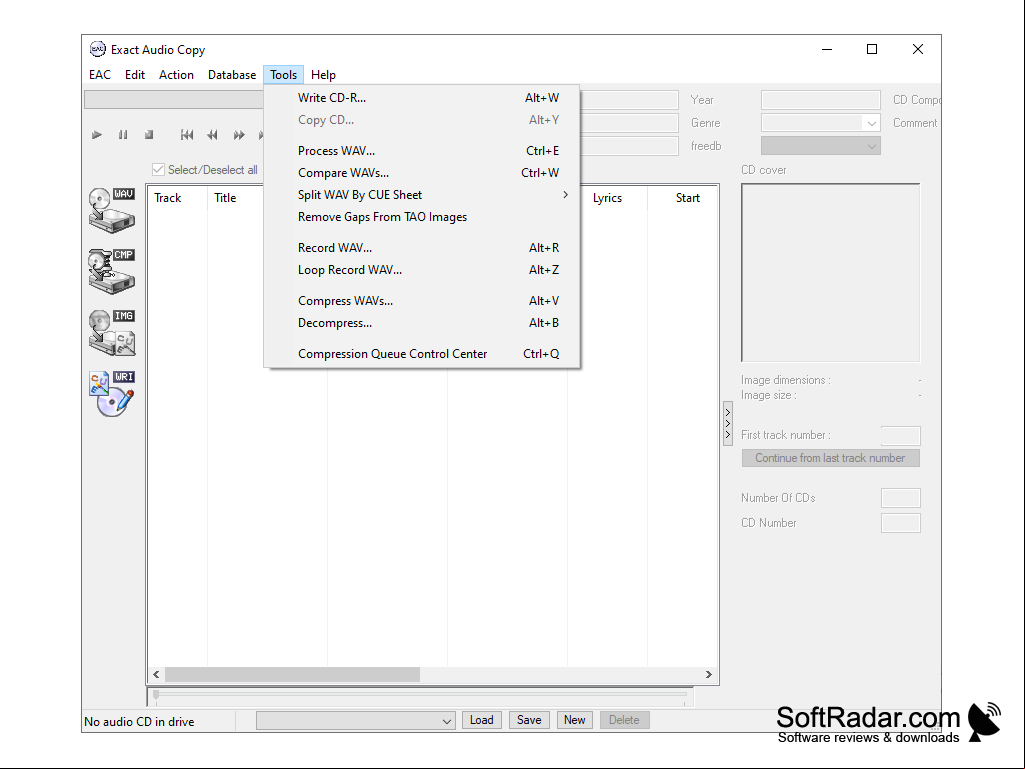
Task: Click the IMG copy image icon
Action: tap(112, 332)
